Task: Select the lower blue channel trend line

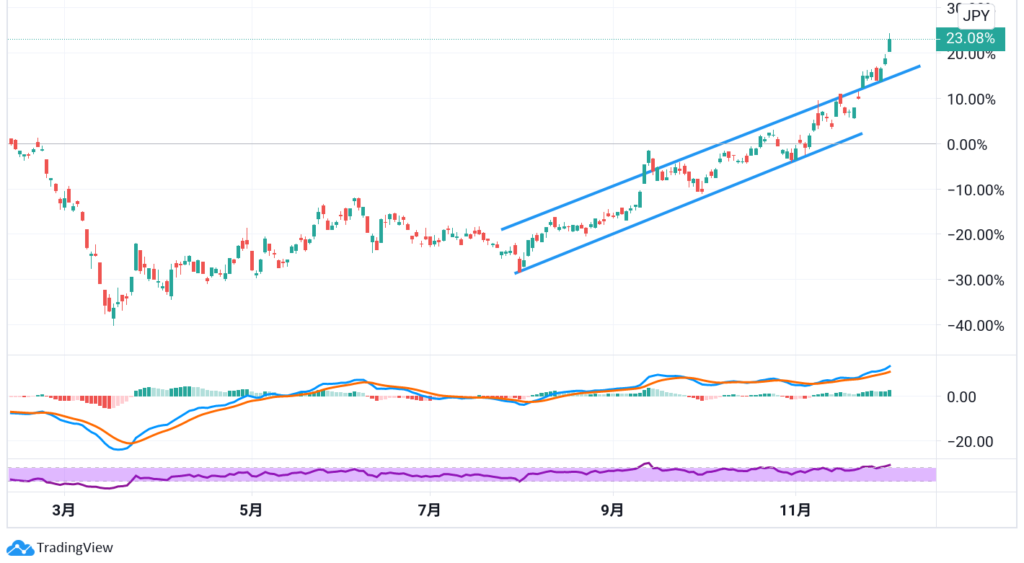Action: pyautogui.click(x=690, y=202)
